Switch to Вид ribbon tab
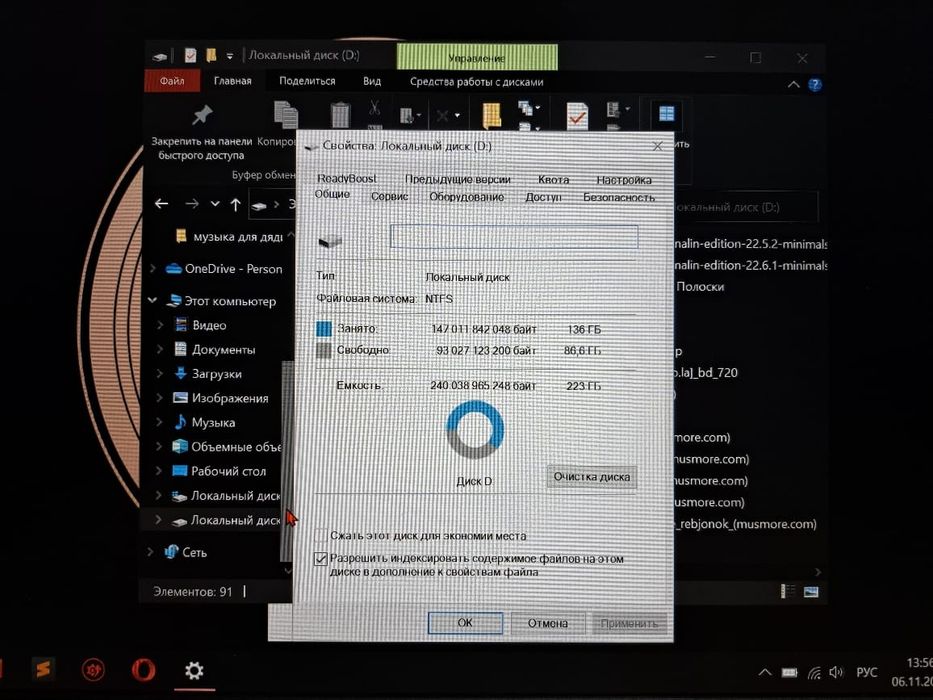The image size is (933, 700). click(372, 81)
